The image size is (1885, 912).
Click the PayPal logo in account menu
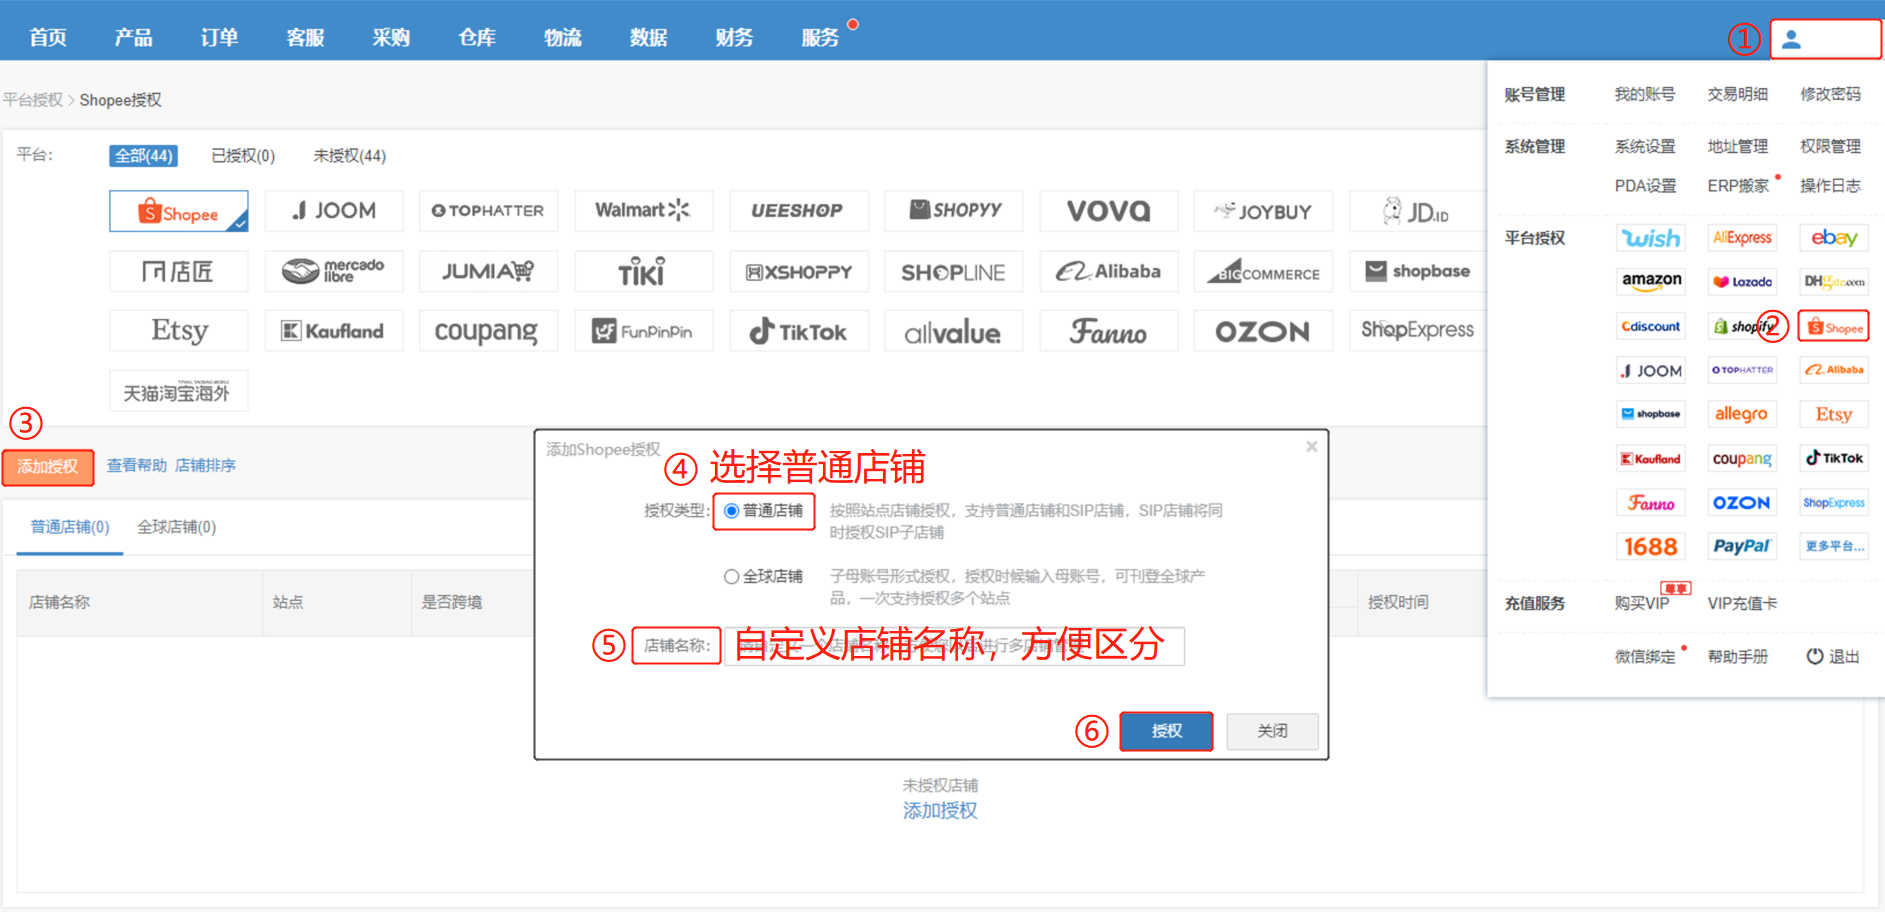point(1741,546)
